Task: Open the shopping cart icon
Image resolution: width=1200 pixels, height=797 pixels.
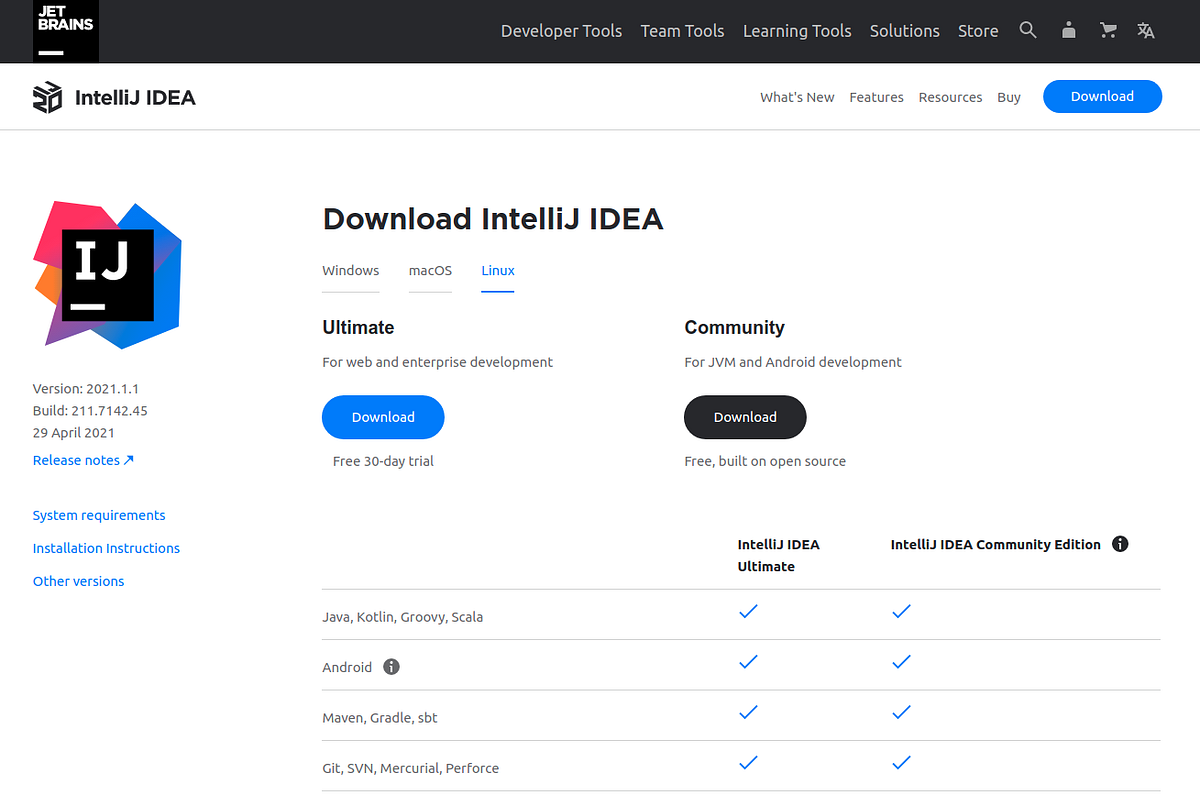Action: click(1107, 30)
